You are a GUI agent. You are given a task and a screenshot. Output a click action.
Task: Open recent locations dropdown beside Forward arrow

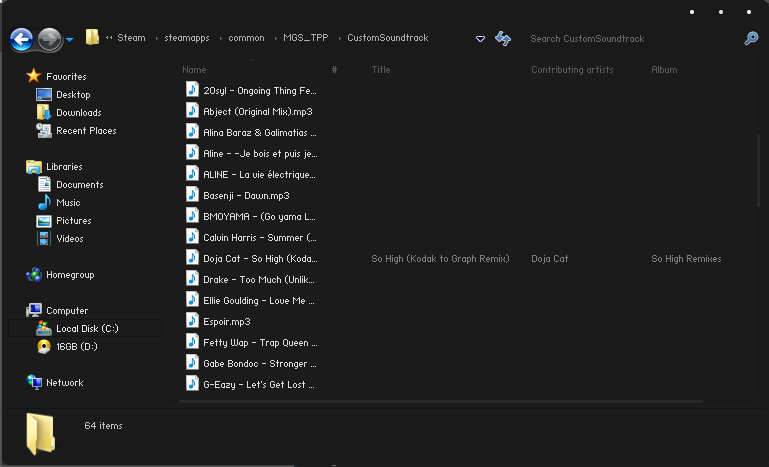pos(70,40)
